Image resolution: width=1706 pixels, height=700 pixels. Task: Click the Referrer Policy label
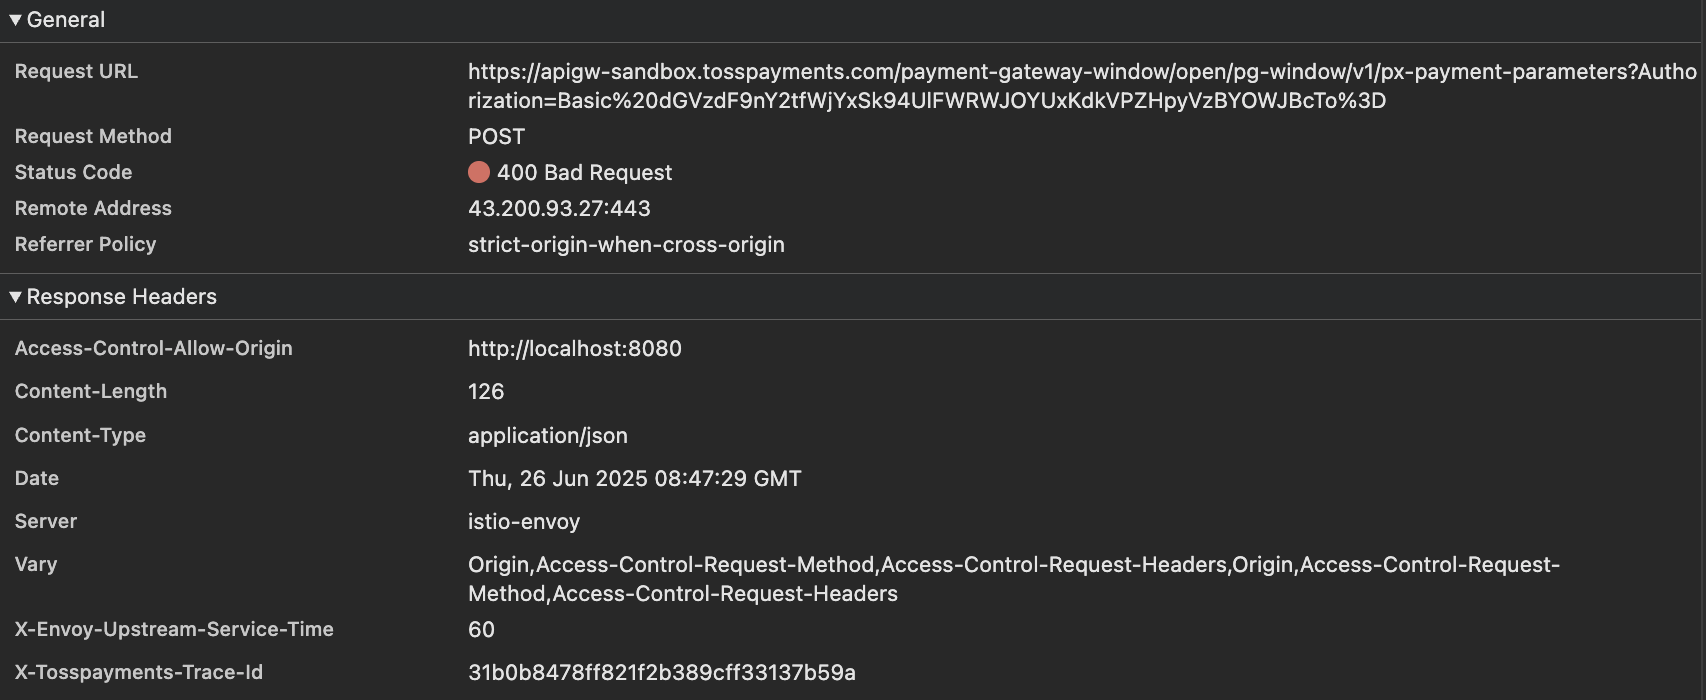click(85, 244)
